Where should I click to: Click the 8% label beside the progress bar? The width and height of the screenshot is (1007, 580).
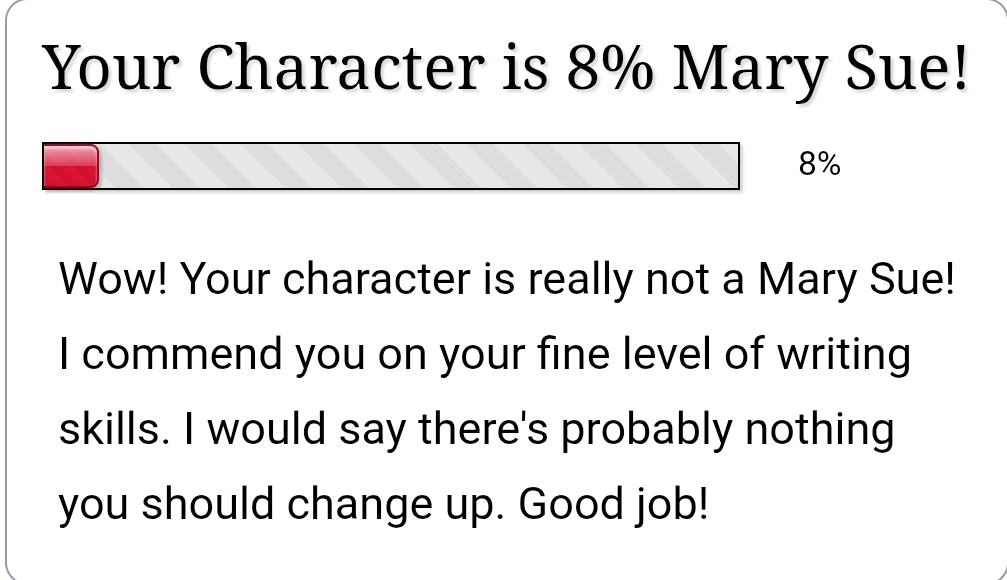pyautogui.click(x=819, y=164)
